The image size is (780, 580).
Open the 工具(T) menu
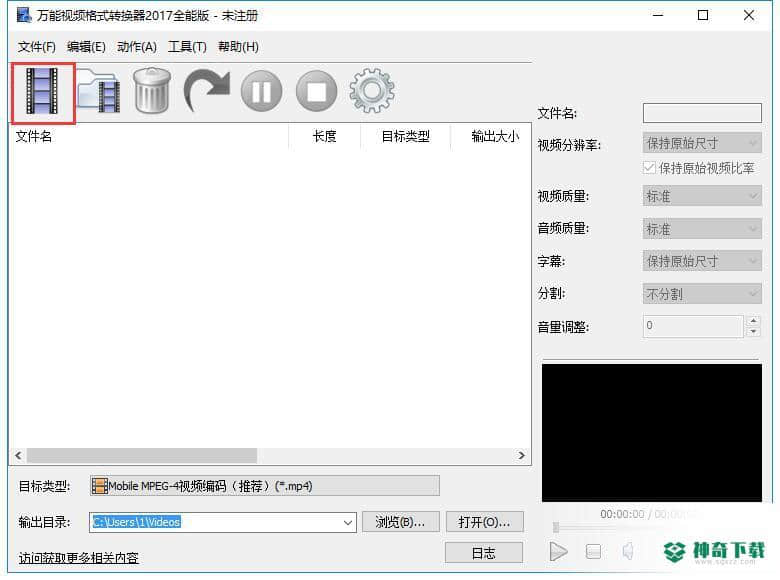pyautogui.click(x=187, y=47)
